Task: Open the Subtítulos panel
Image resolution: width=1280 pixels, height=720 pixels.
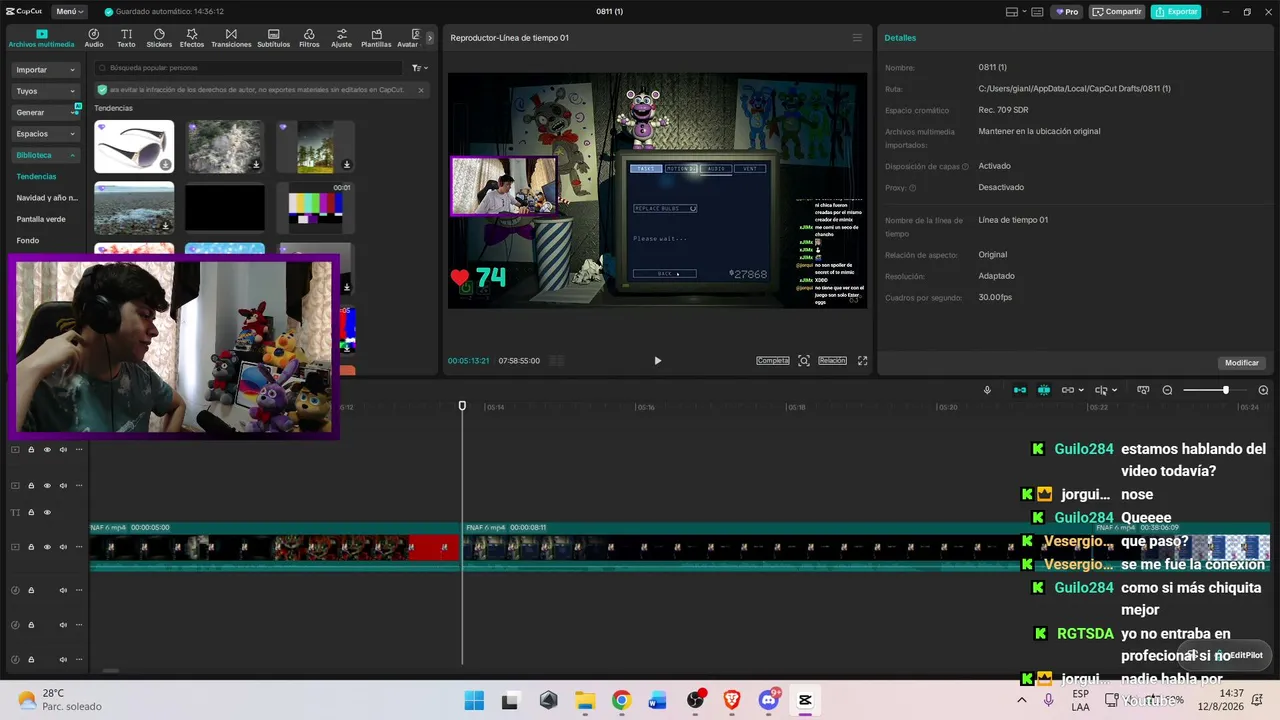Action: [273, 38]
